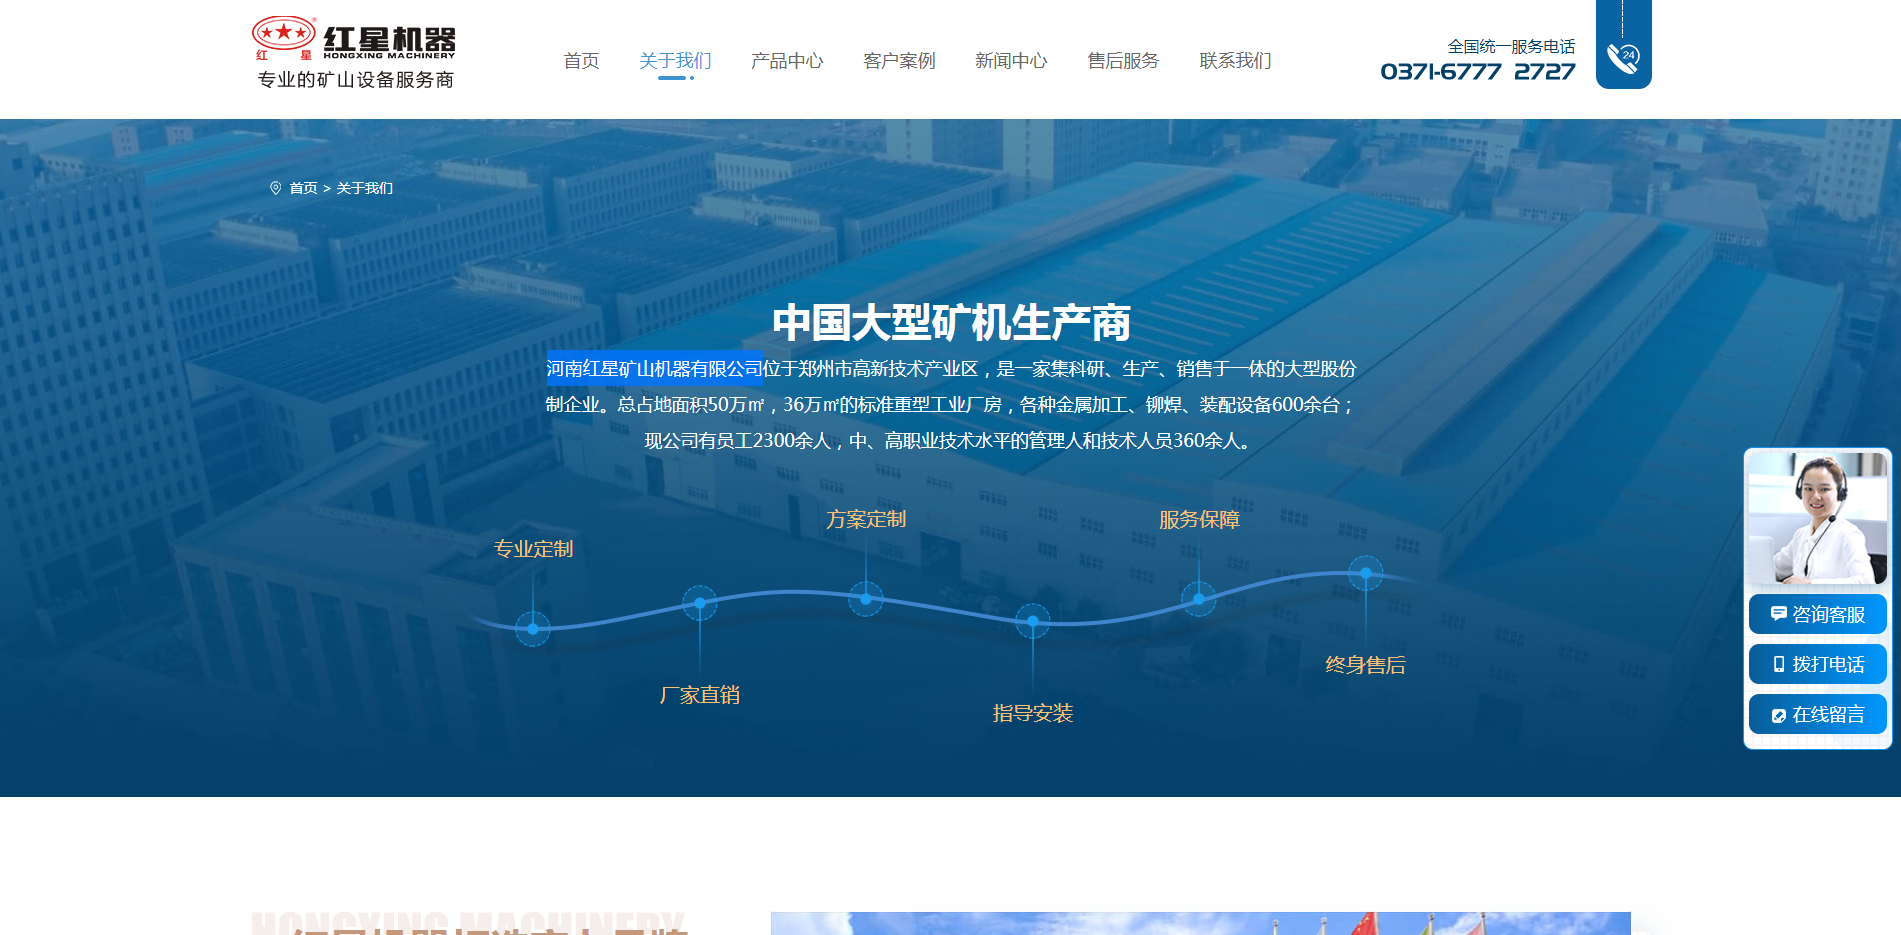
Task: Open 联系我们 from the top navigation
Action: (x=1235, y=61)
